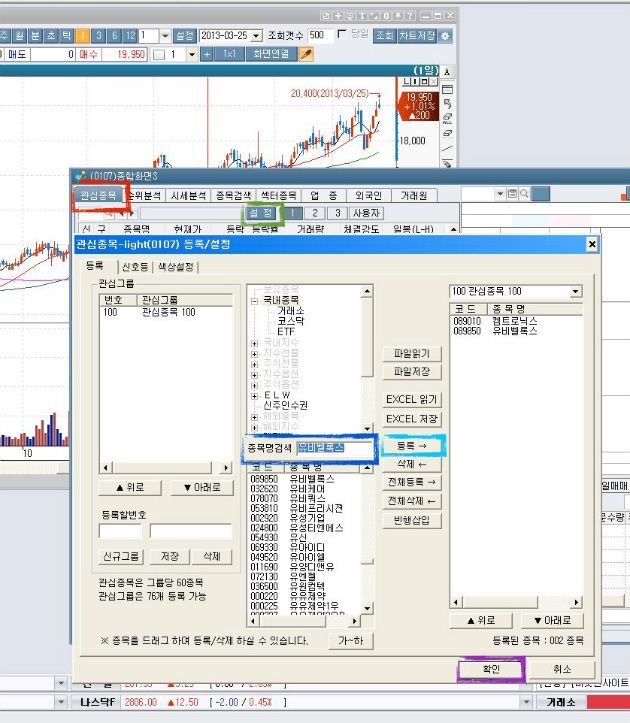The width and height of the screenshot is (630, 723).
Task: Click the T icon in chart title bar
Action: tap(362, 16)
